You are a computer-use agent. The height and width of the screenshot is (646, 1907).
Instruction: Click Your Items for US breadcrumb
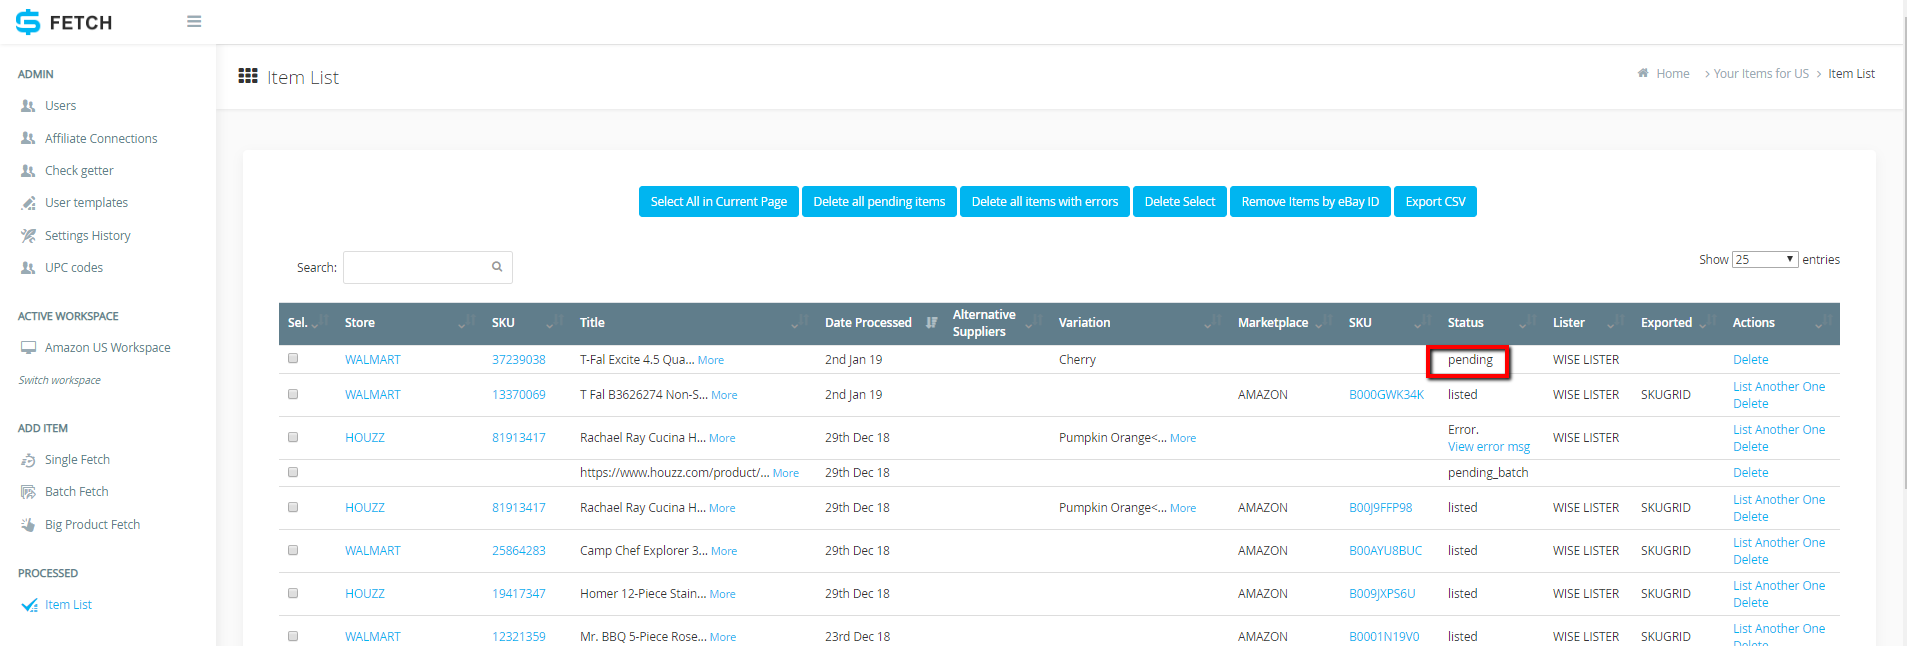point(1761,74)
